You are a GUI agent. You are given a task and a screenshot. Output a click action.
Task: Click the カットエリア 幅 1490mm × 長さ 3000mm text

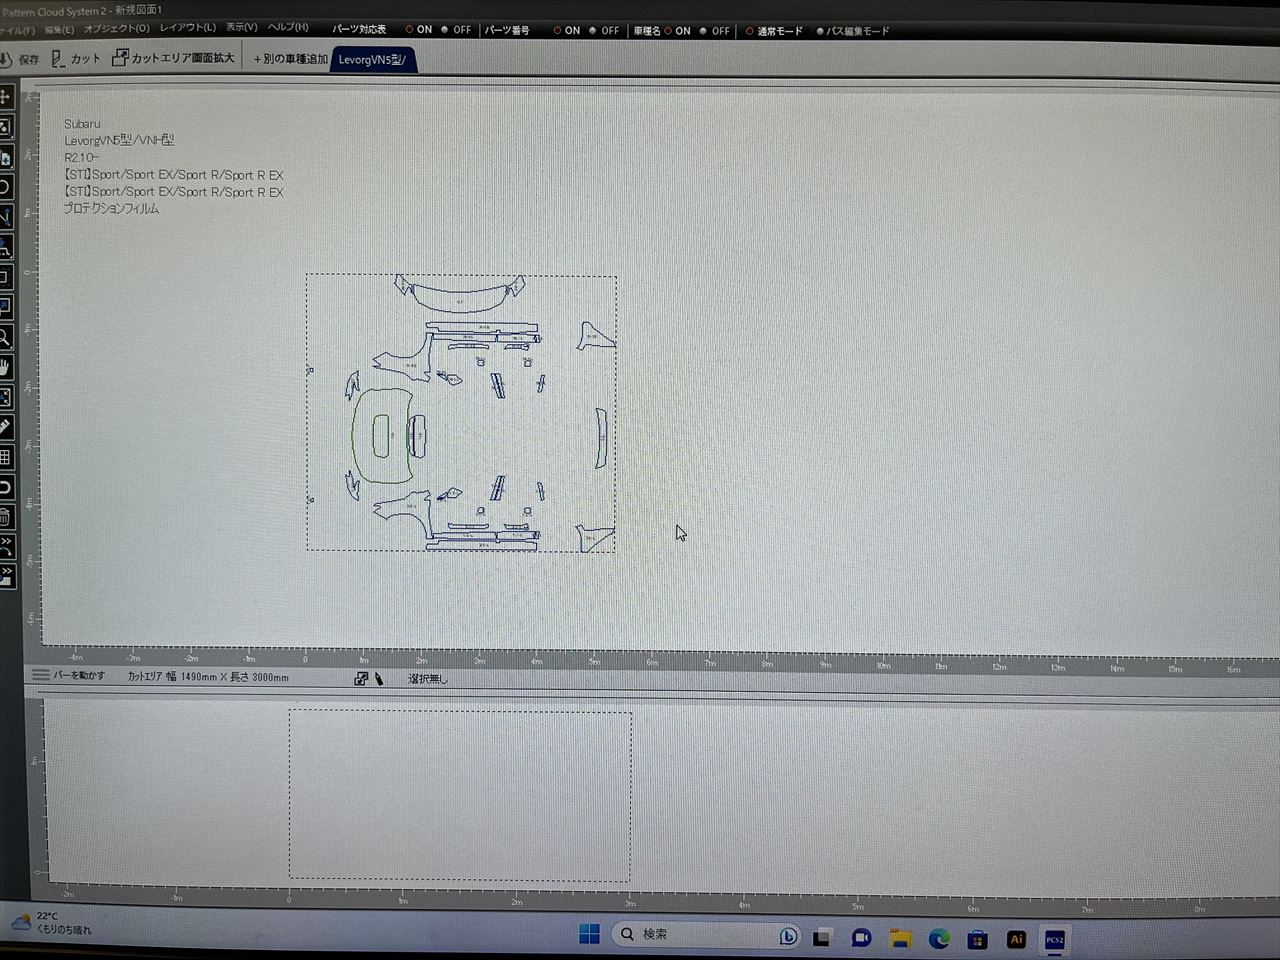pos(208,677)
